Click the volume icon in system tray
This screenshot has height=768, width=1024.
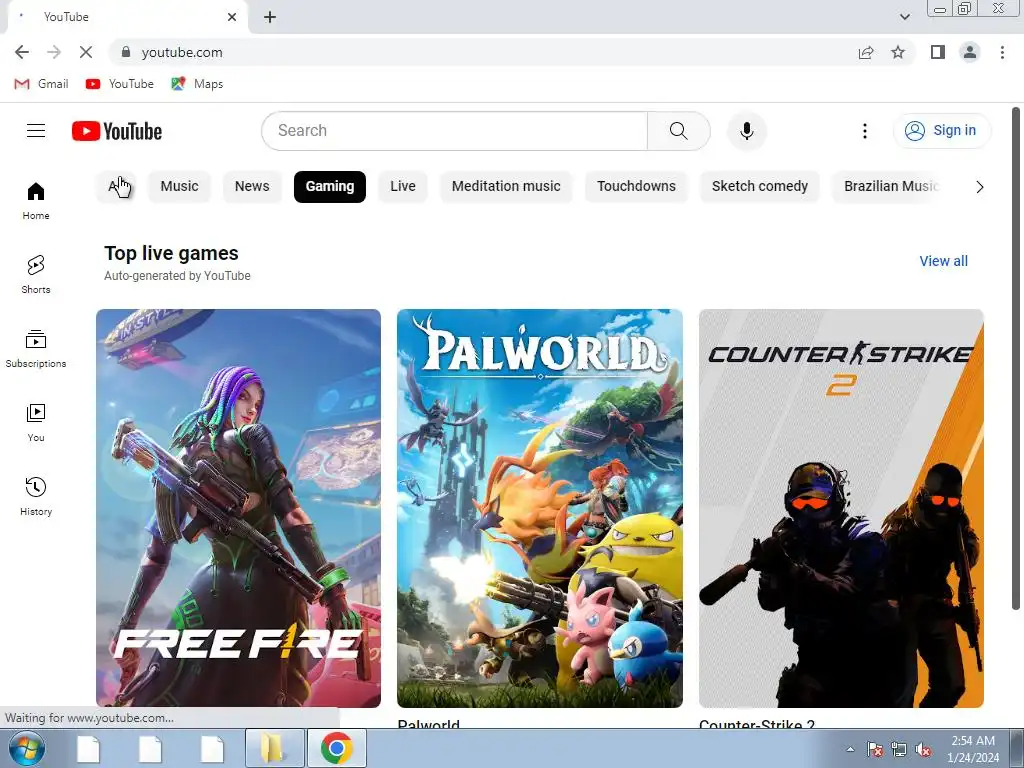point(923,750)
